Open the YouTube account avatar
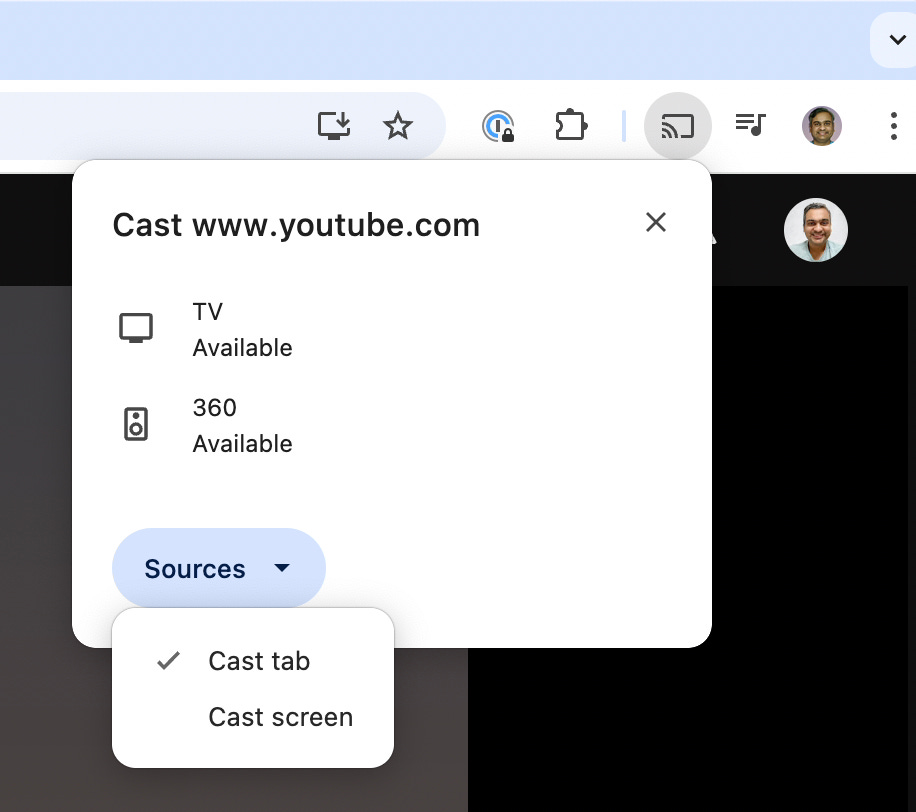 (x=816, y=230)
